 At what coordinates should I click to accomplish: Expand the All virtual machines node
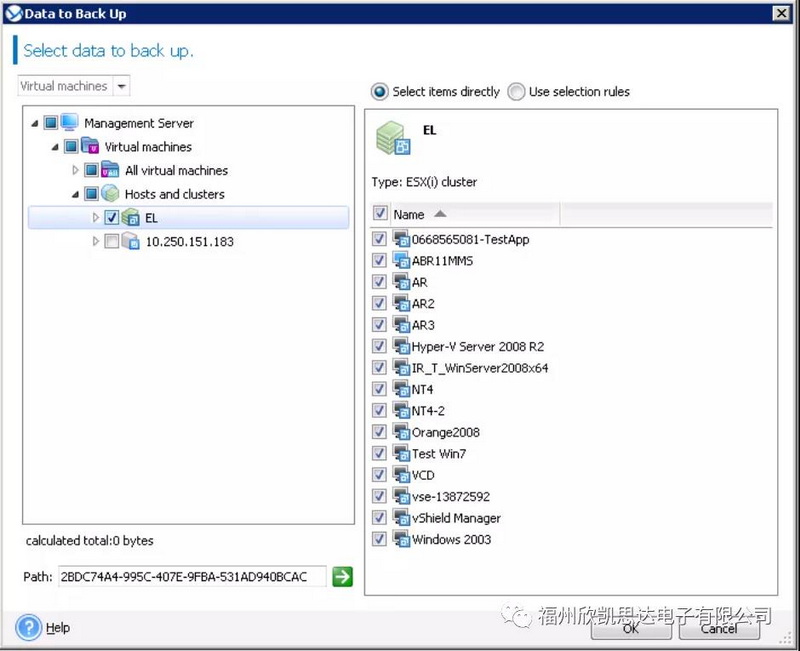tap(76, 171)
